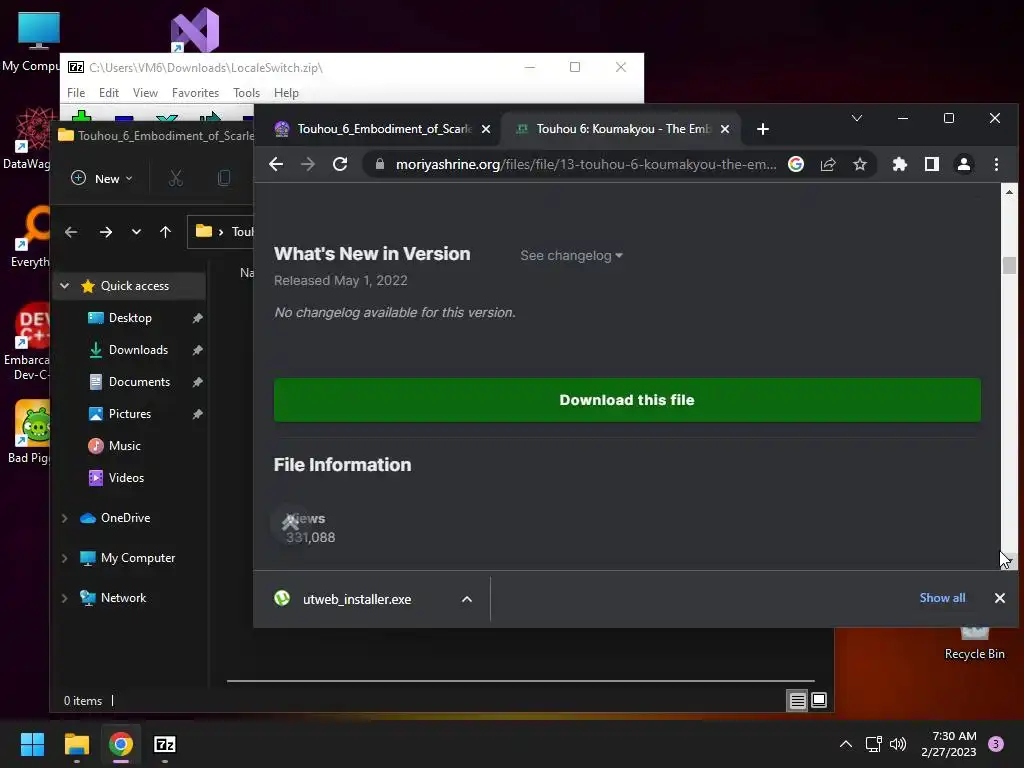Expand utweb_installer.exe download options arrow
This screenshot has height=768, width=1024.
(467, 599)
